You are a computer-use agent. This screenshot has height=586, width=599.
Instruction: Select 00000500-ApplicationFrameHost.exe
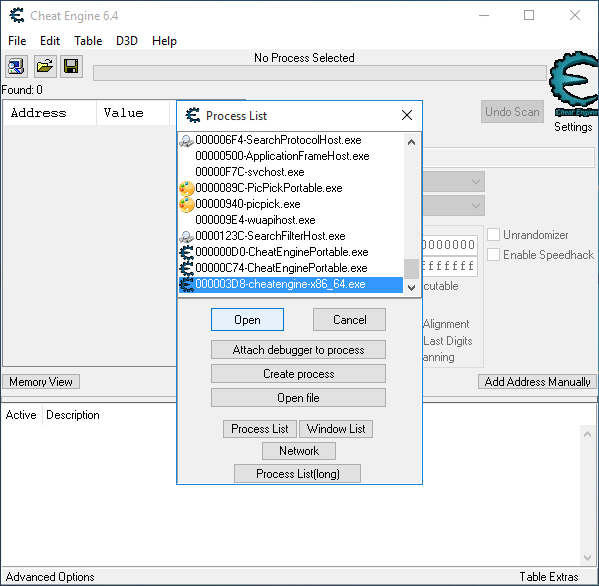tap(282, 156)
